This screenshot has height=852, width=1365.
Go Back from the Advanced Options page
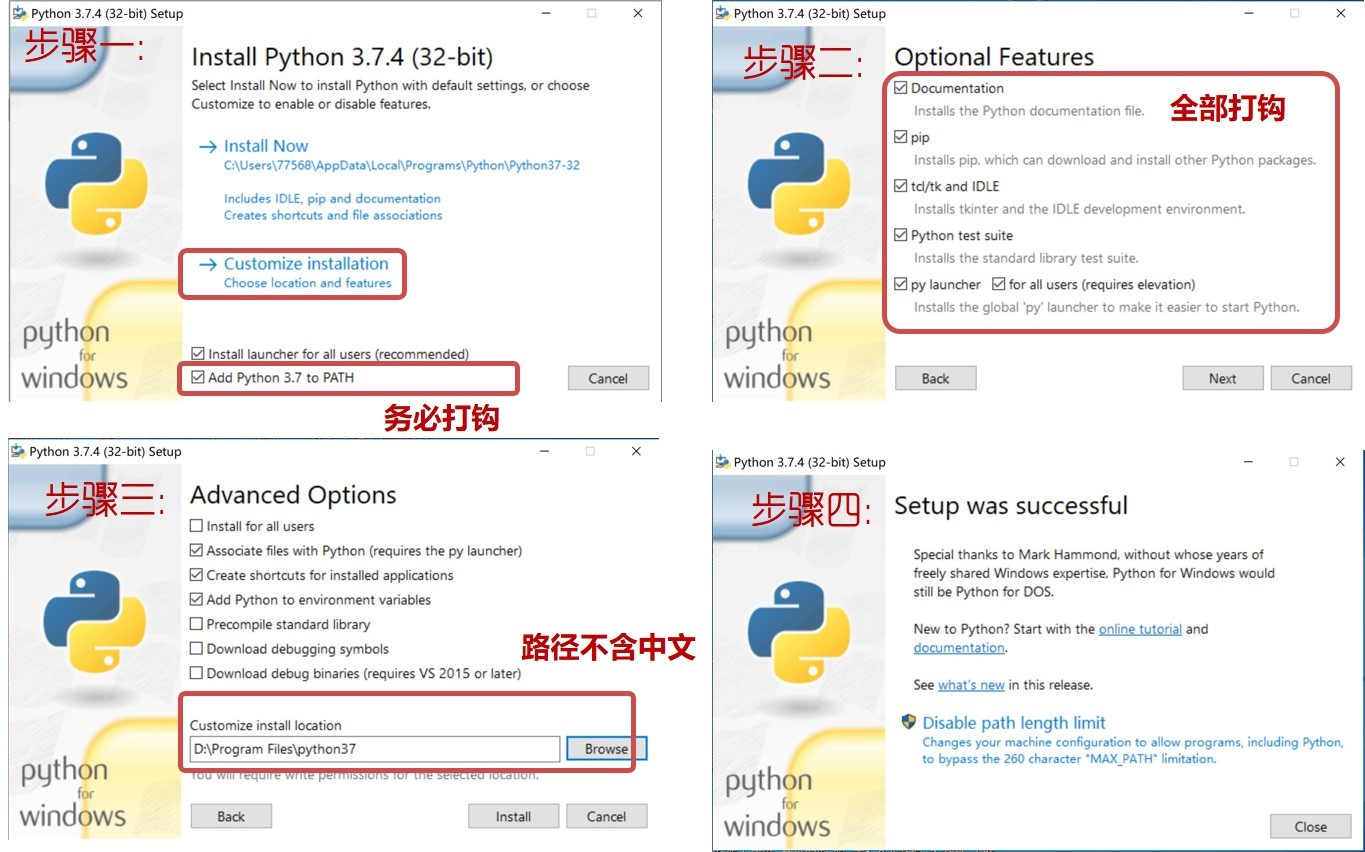tap(231, 817)
